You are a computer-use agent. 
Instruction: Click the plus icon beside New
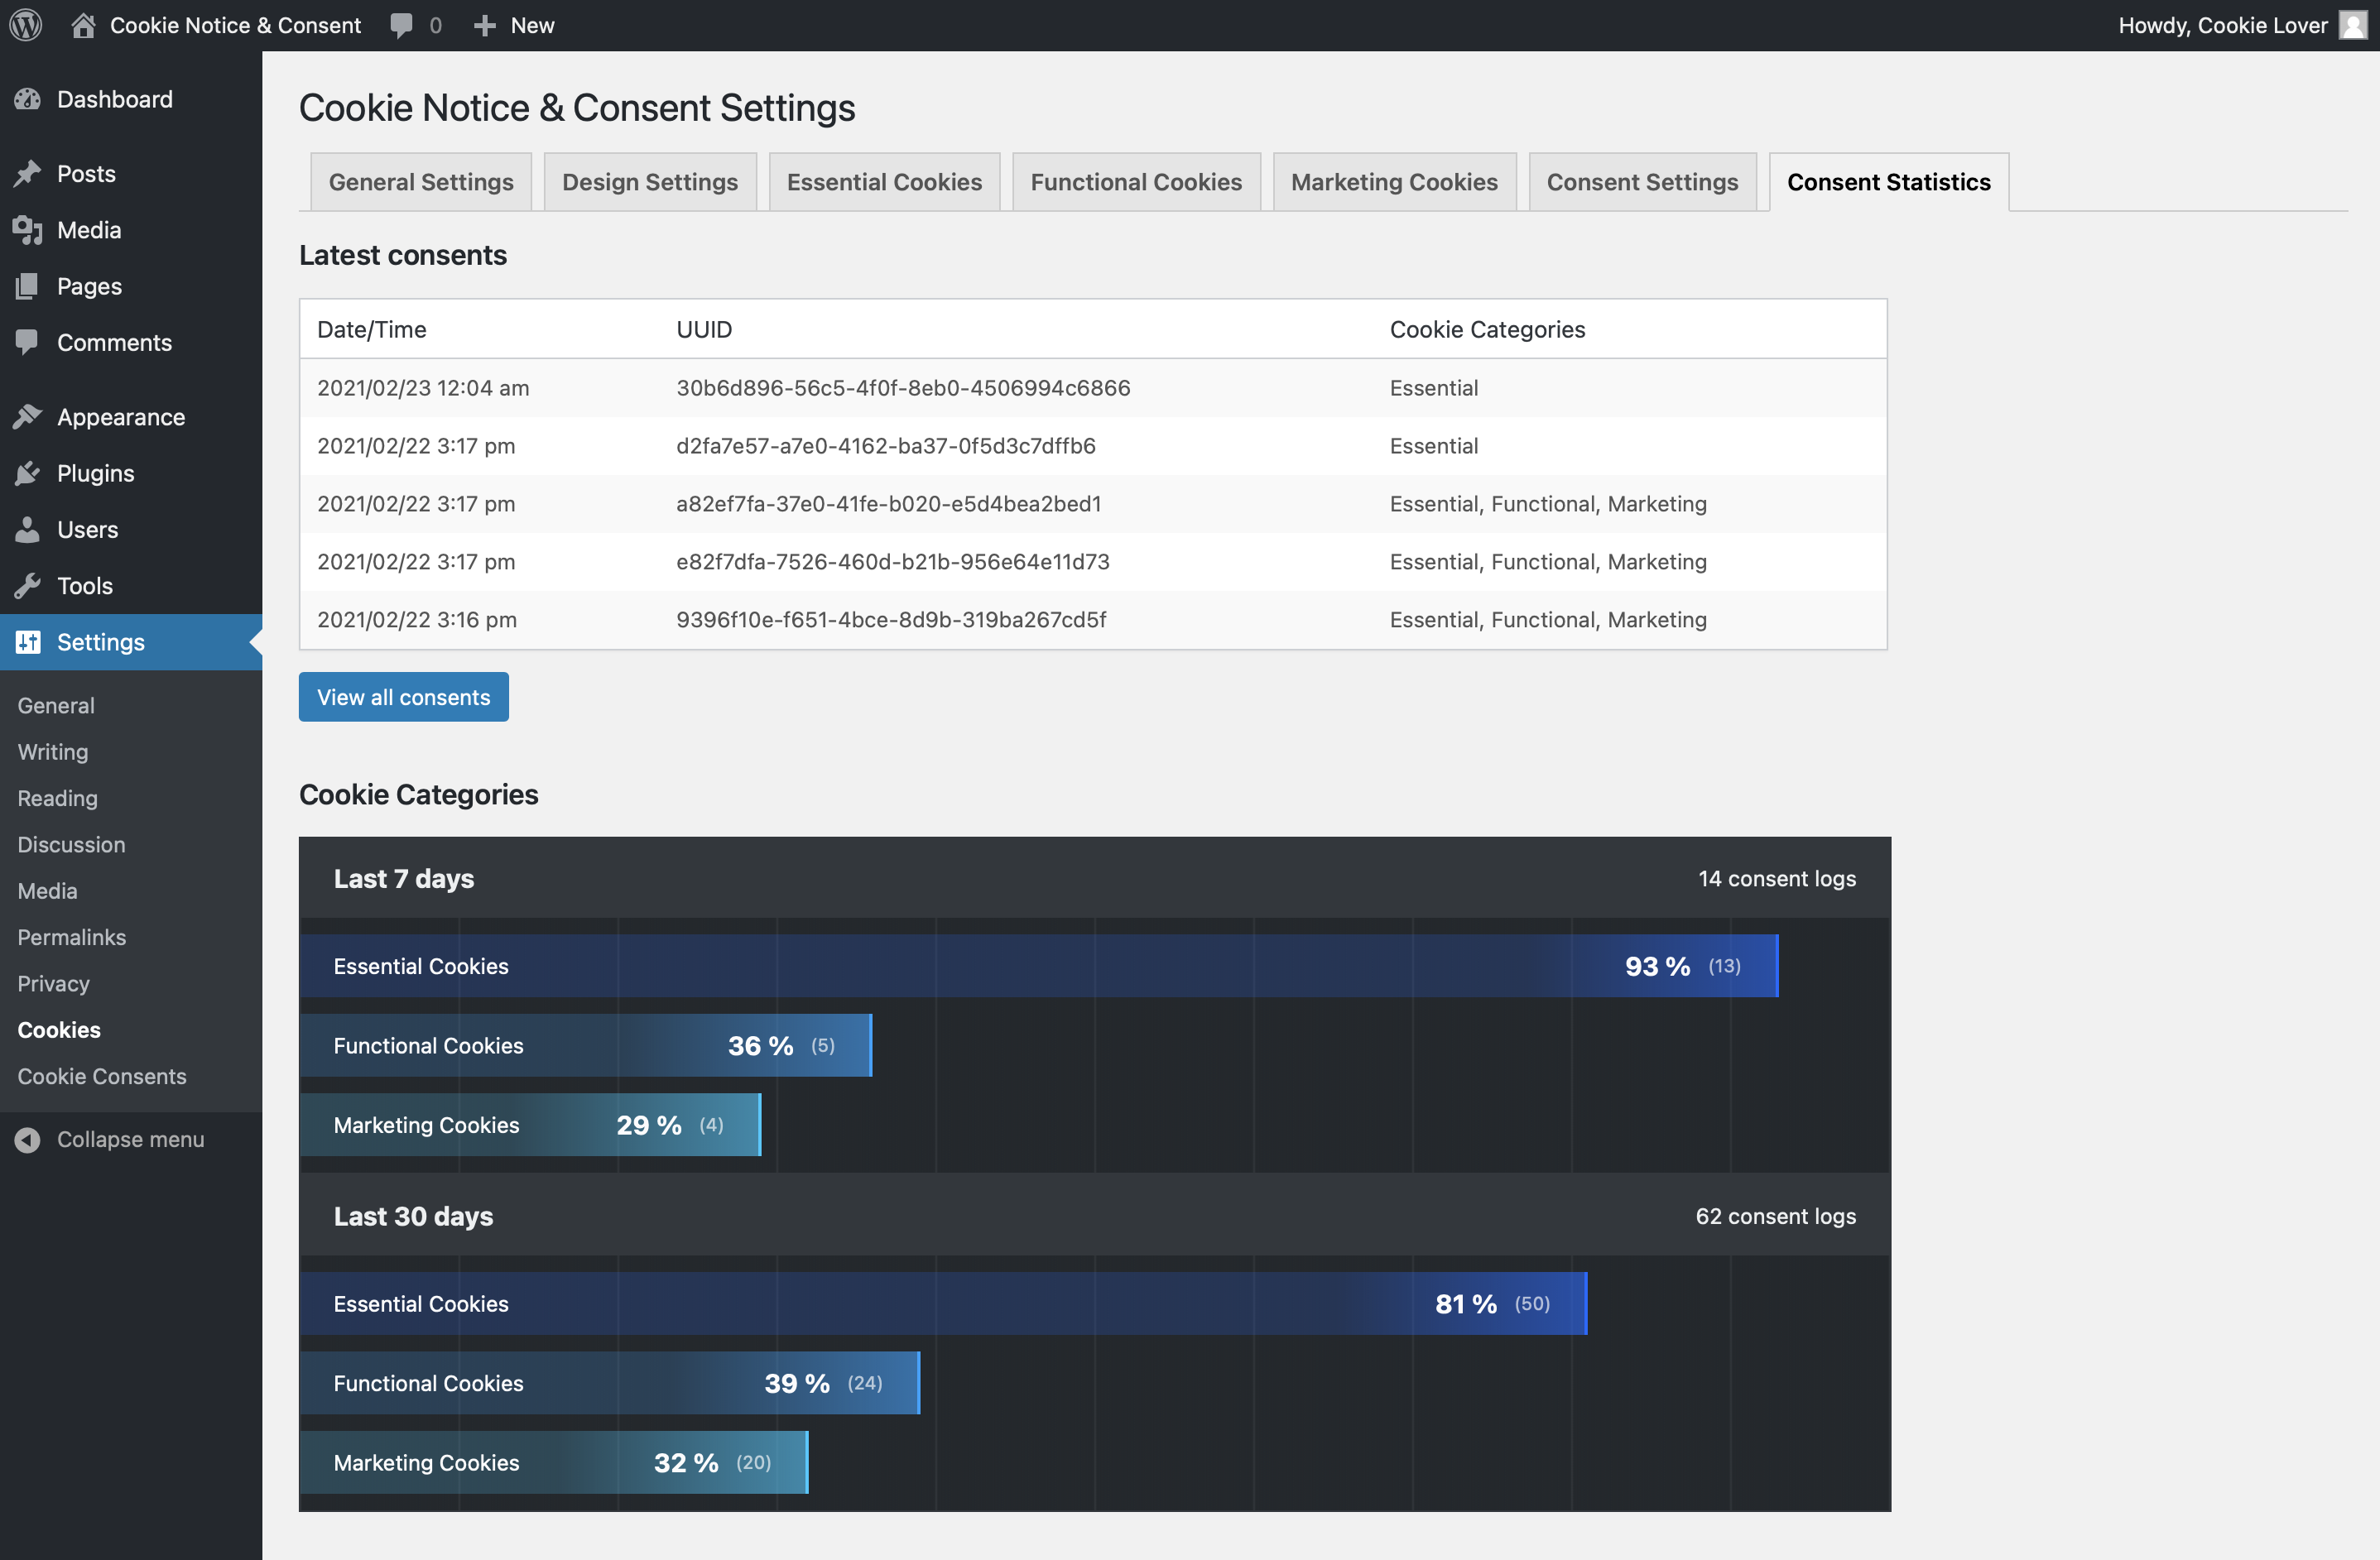[x=485, y=26]
